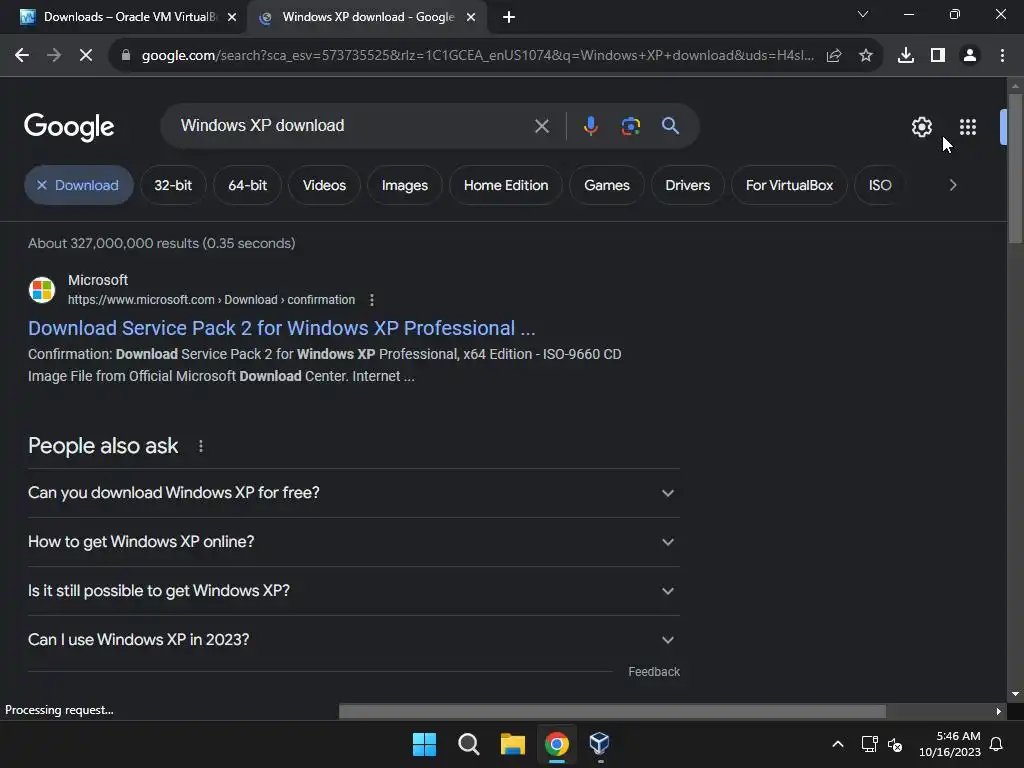Click the Microsoft favicon in the first result

coord(42,290)
